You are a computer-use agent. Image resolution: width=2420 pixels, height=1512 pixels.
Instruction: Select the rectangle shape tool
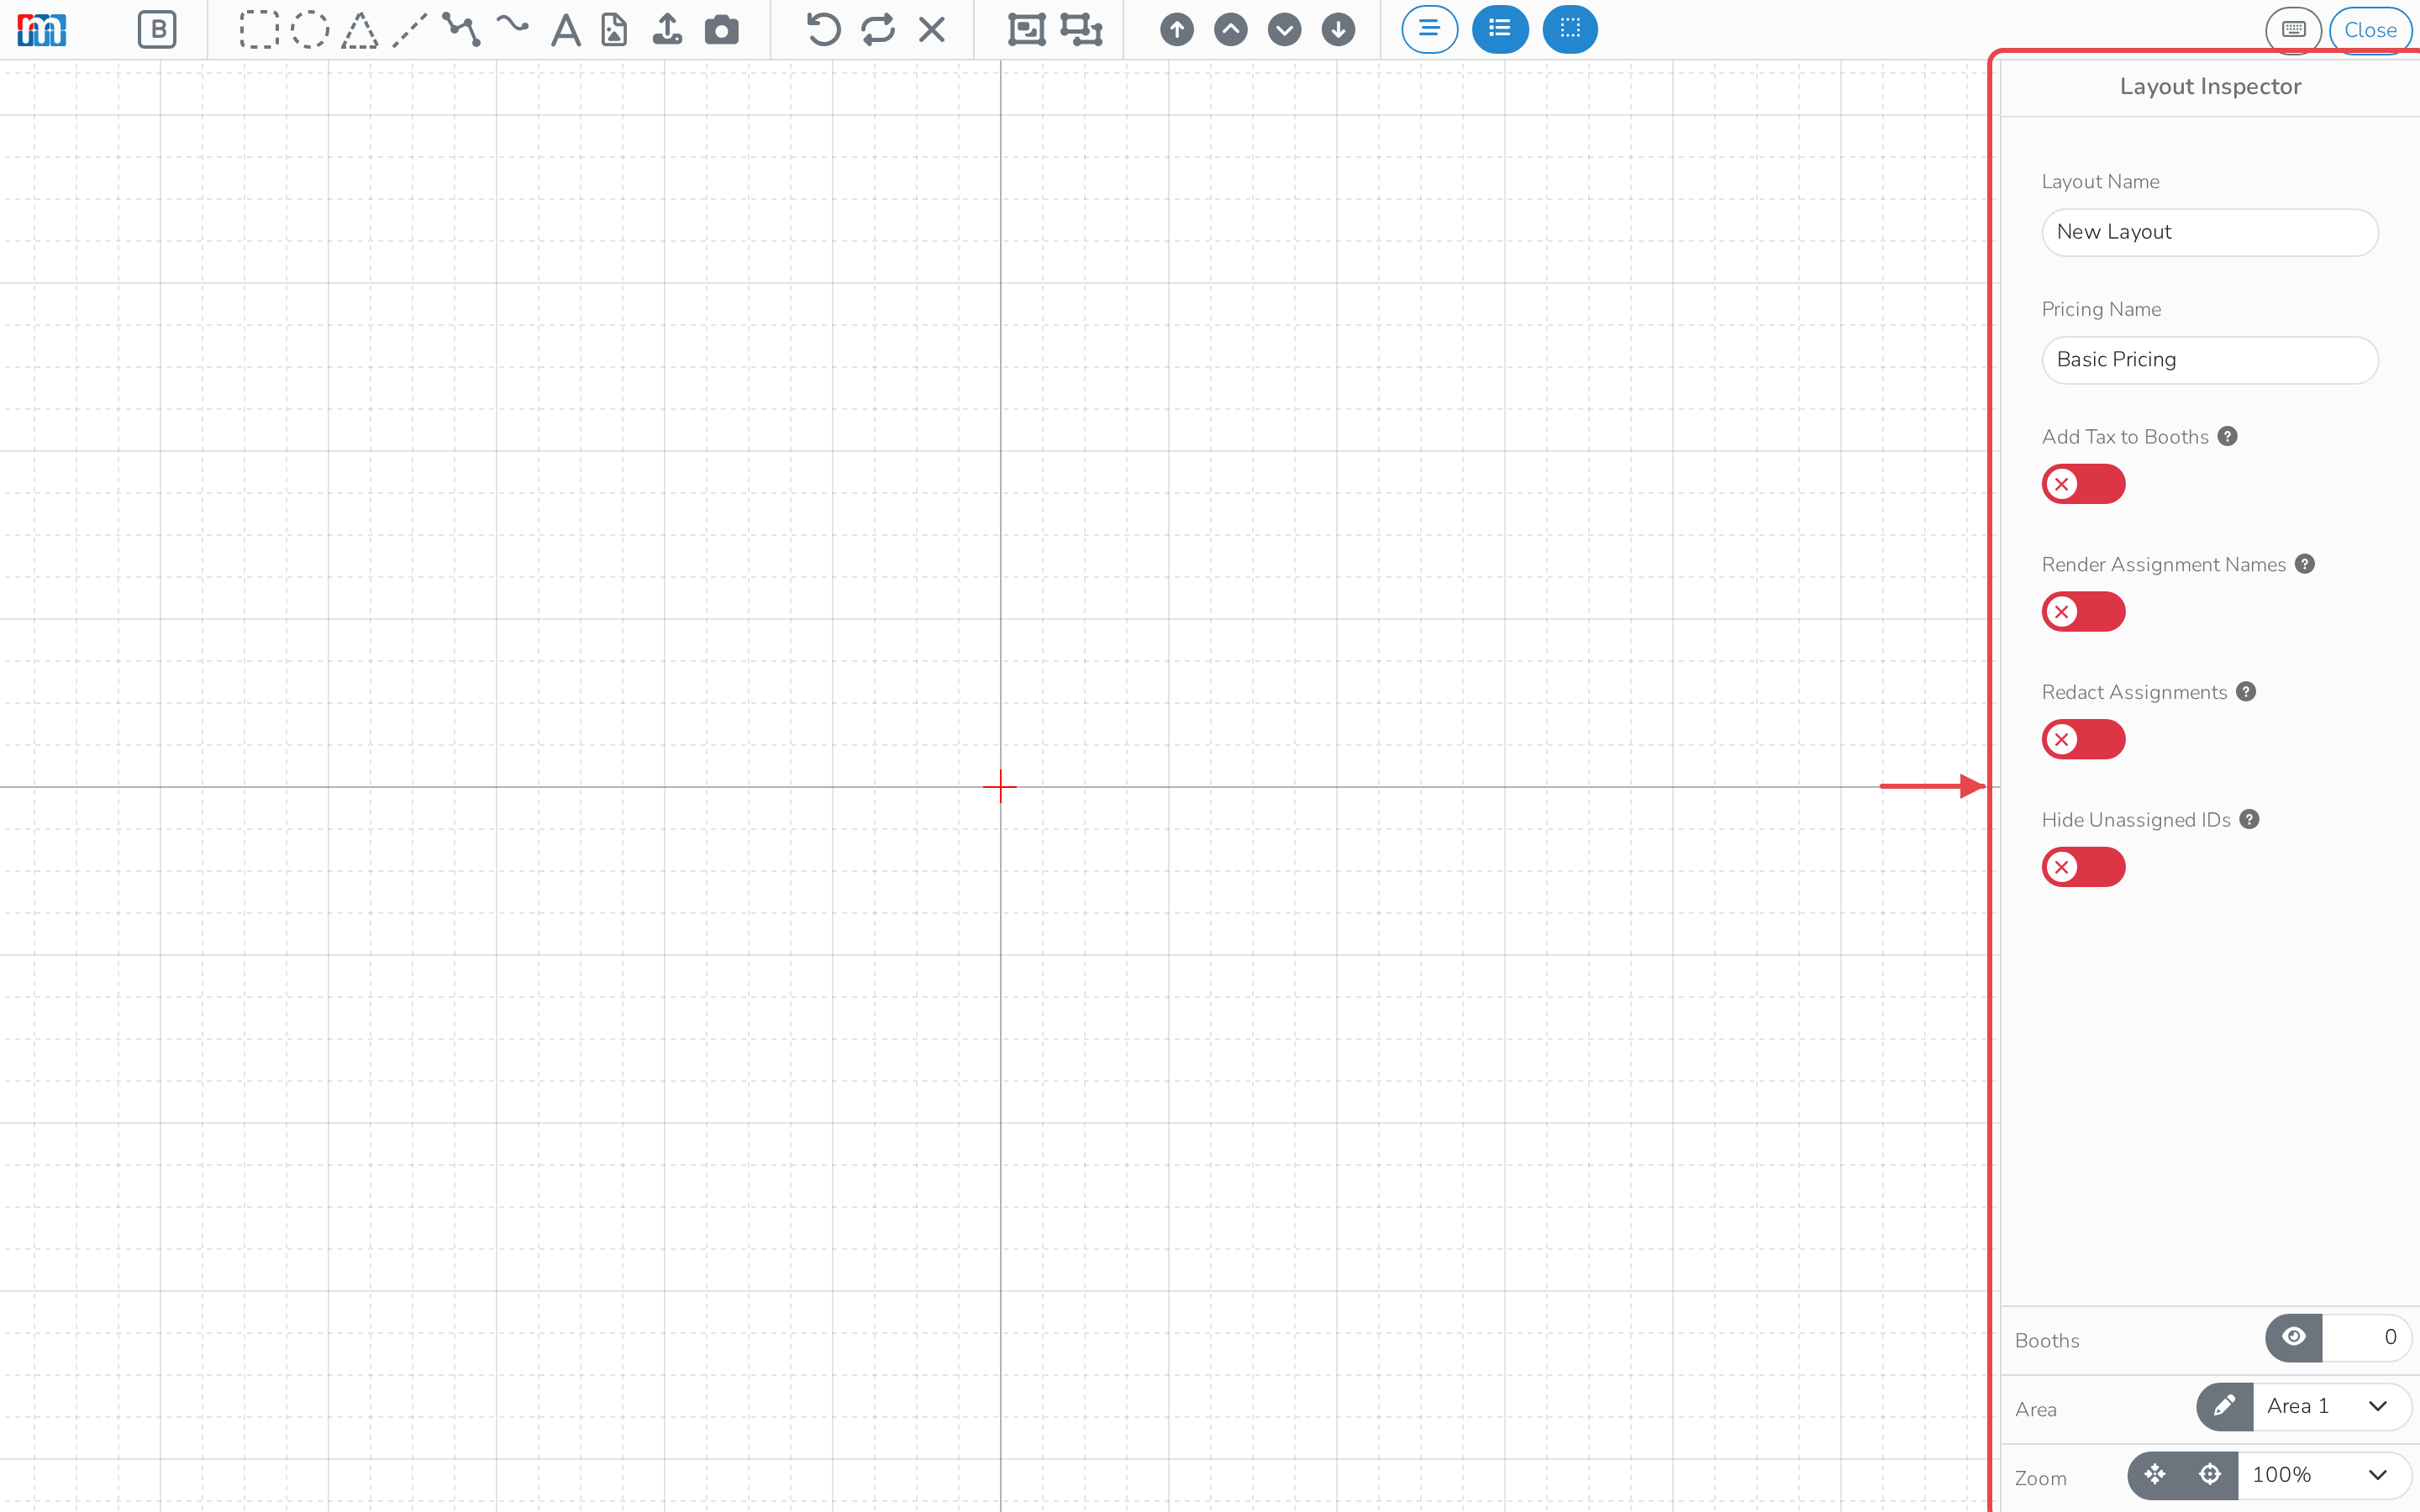(x=258, y=30)
